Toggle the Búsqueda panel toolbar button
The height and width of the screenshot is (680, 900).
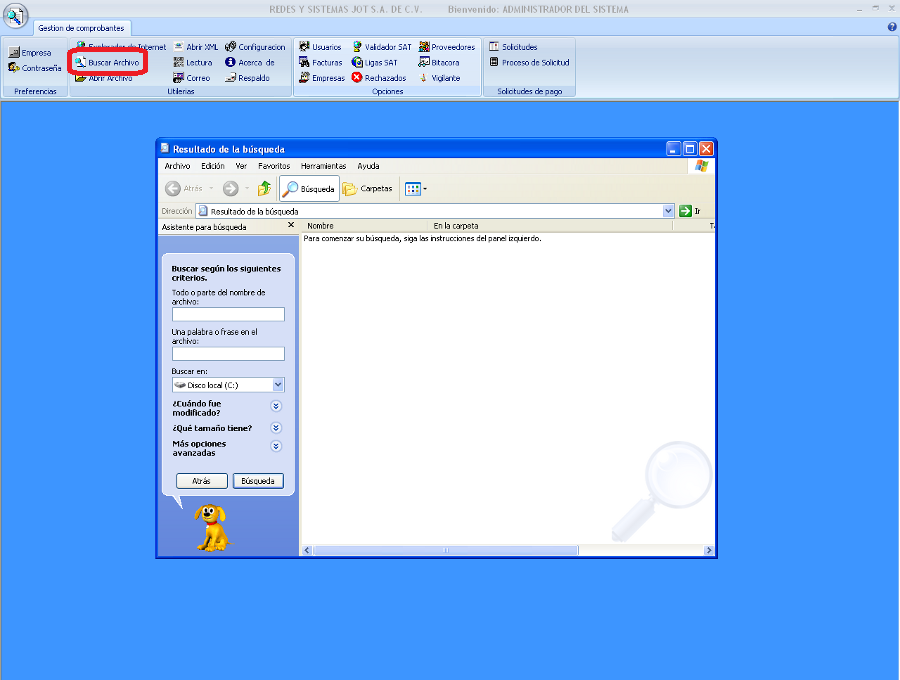pyautogui.click(x=308, y=188)
